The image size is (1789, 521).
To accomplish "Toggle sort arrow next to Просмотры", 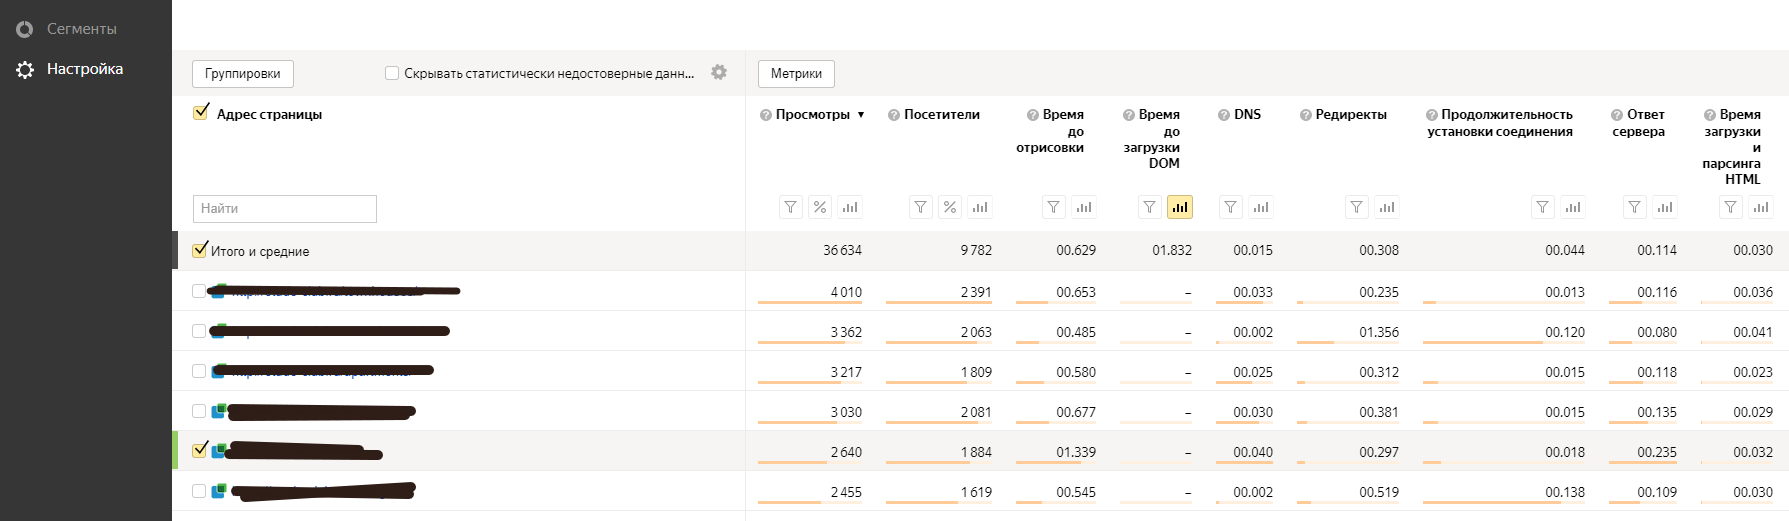I will (861, 115).
